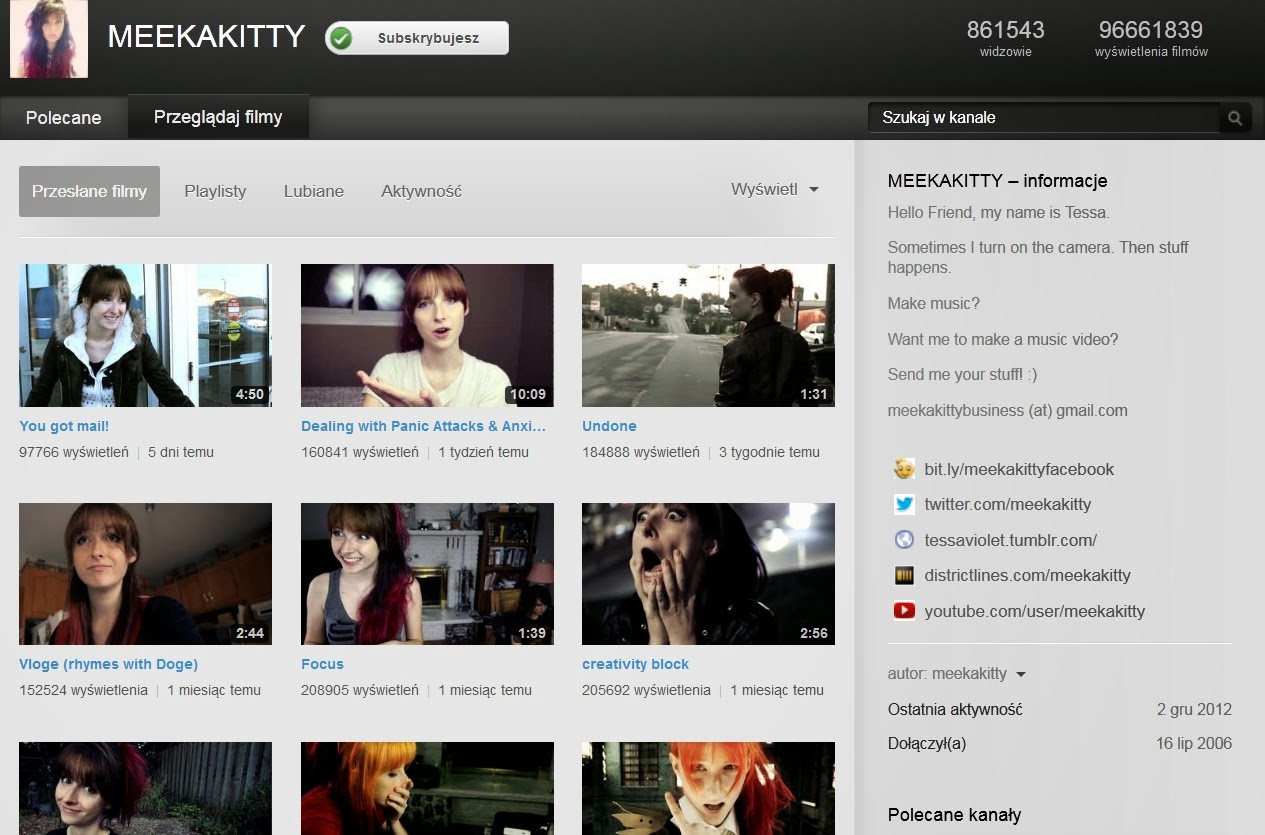Click the District Lines icon
1265x835 pixels.
pyautogui.click(x=904, y=575)
